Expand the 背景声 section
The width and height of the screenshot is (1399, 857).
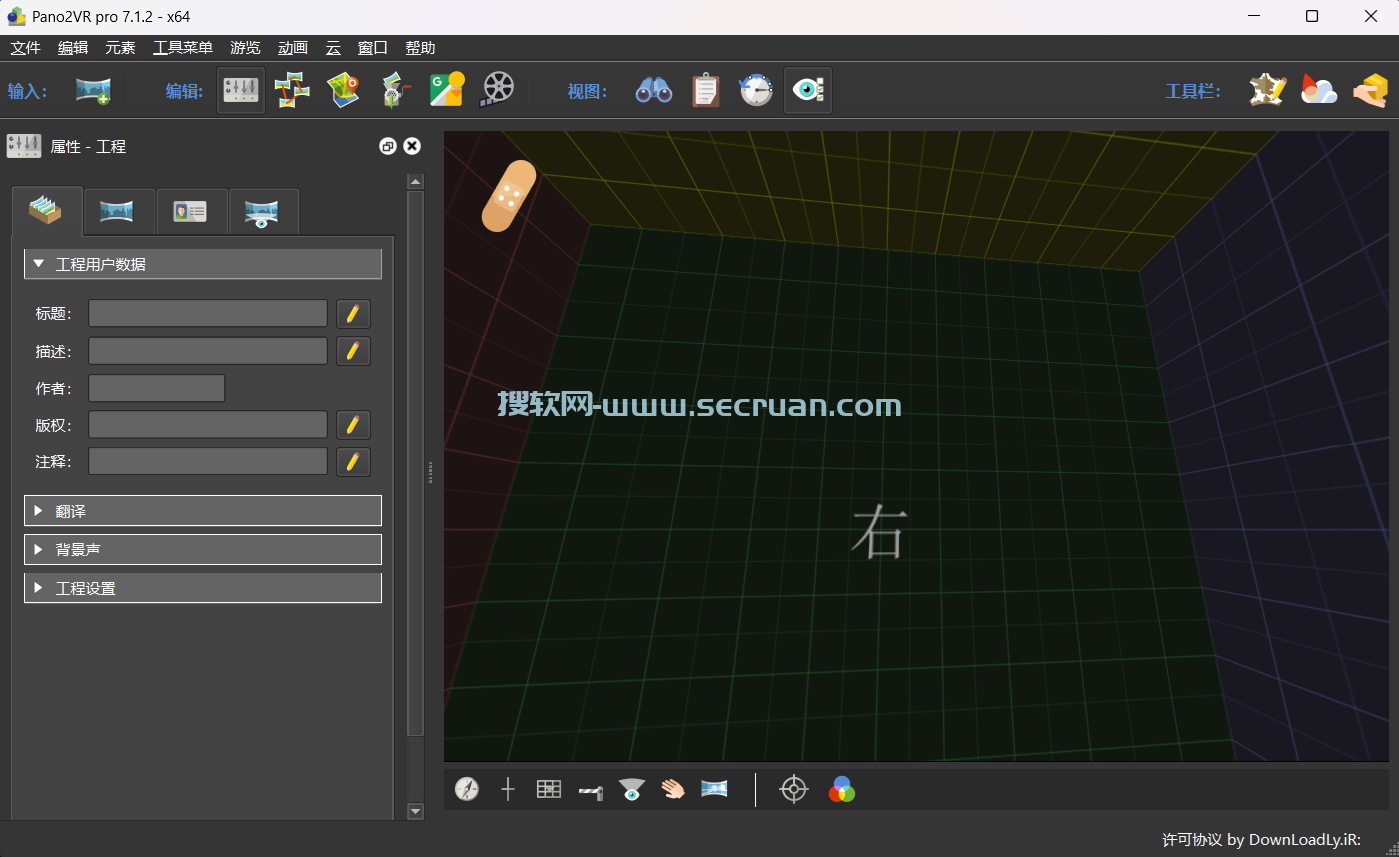203,549
